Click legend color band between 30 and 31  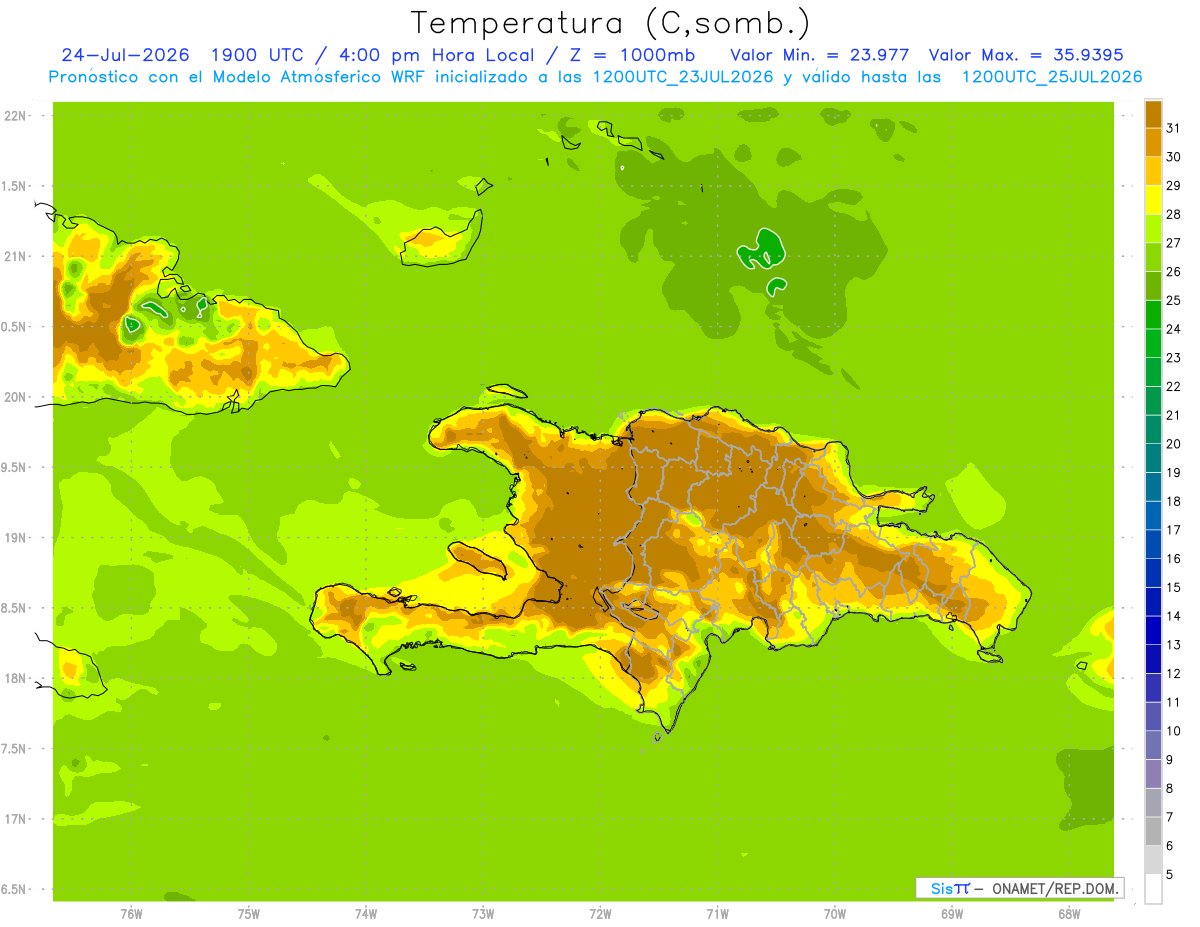point(1153,142)
